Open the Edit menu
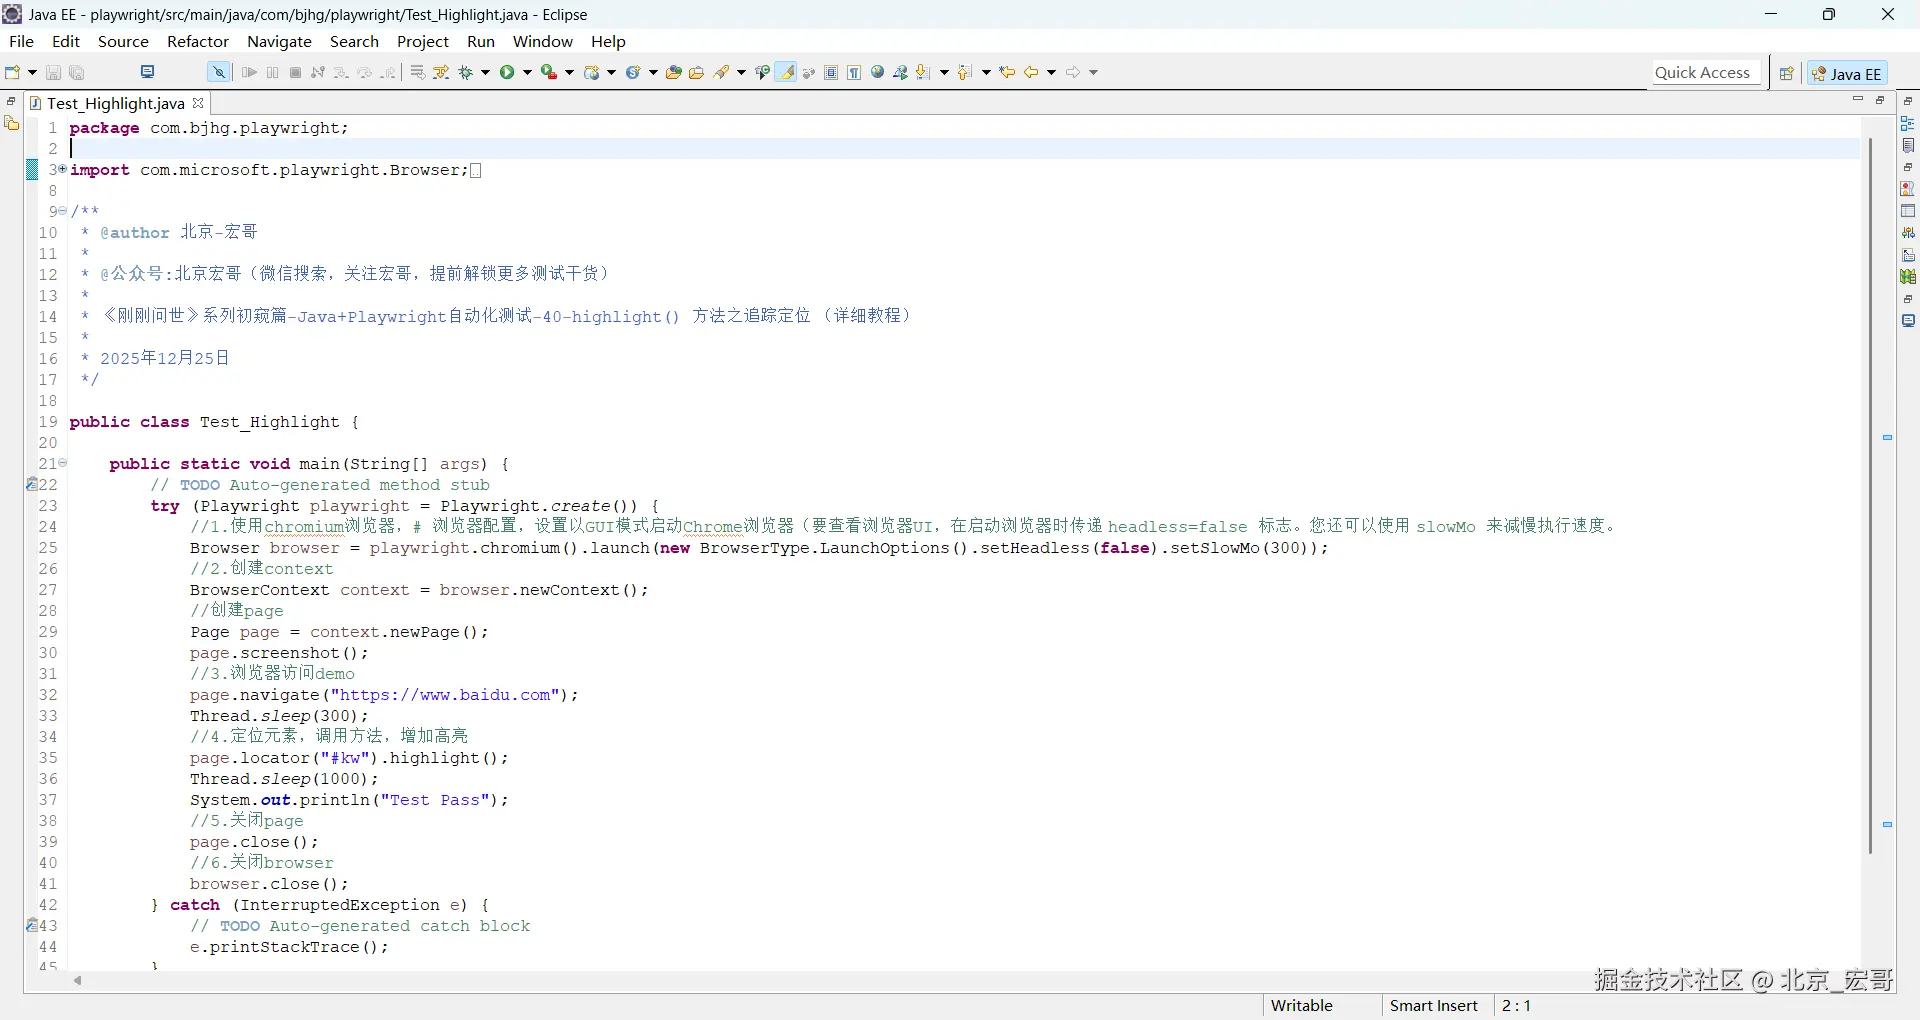 [x=66, y=41]
